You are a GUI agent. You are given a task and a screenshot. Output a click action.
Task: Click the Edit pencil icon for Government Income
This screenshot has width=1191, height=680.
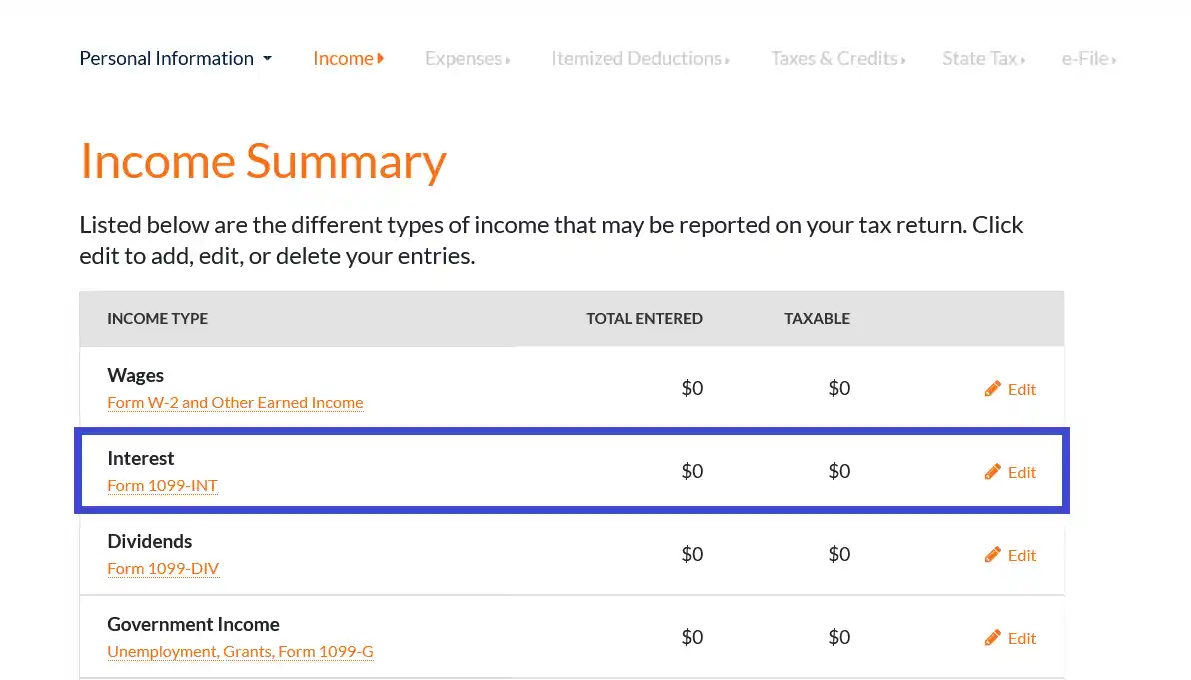[993, 637]
